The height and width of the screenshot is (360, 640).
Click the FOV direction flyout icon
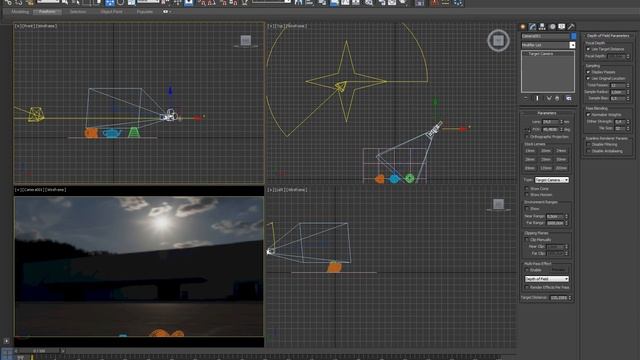pos(527,130)
